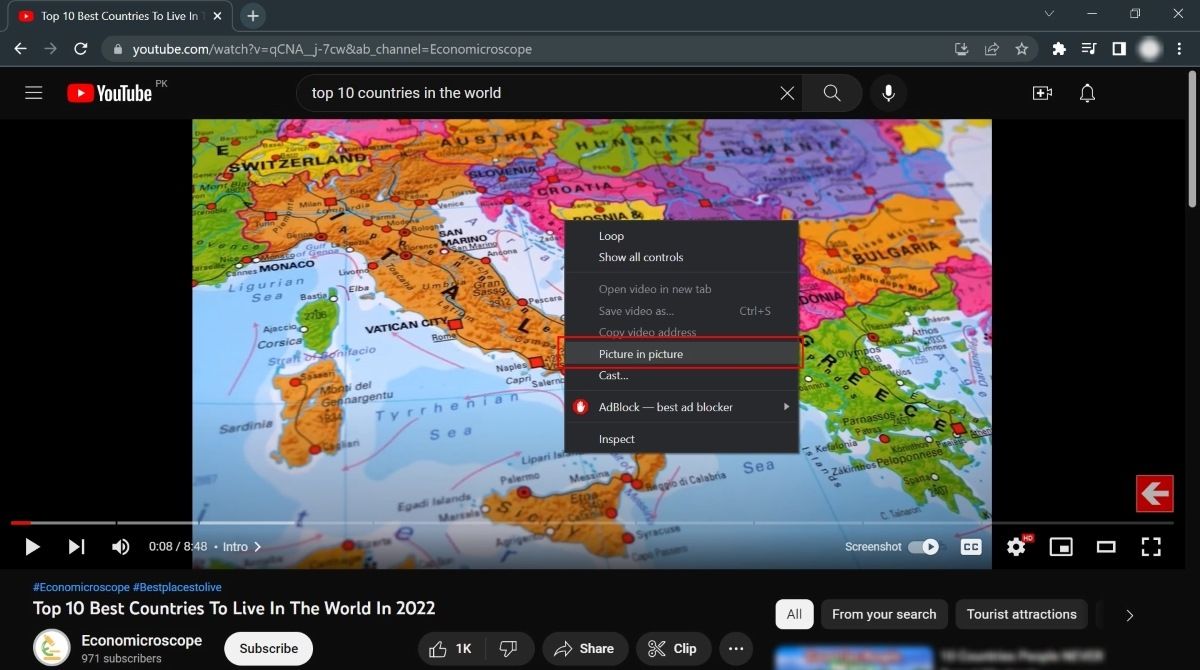Viewport: 1200px width, 670px height.
Task: Click the Create video icon
Action: pos(1042,92)
